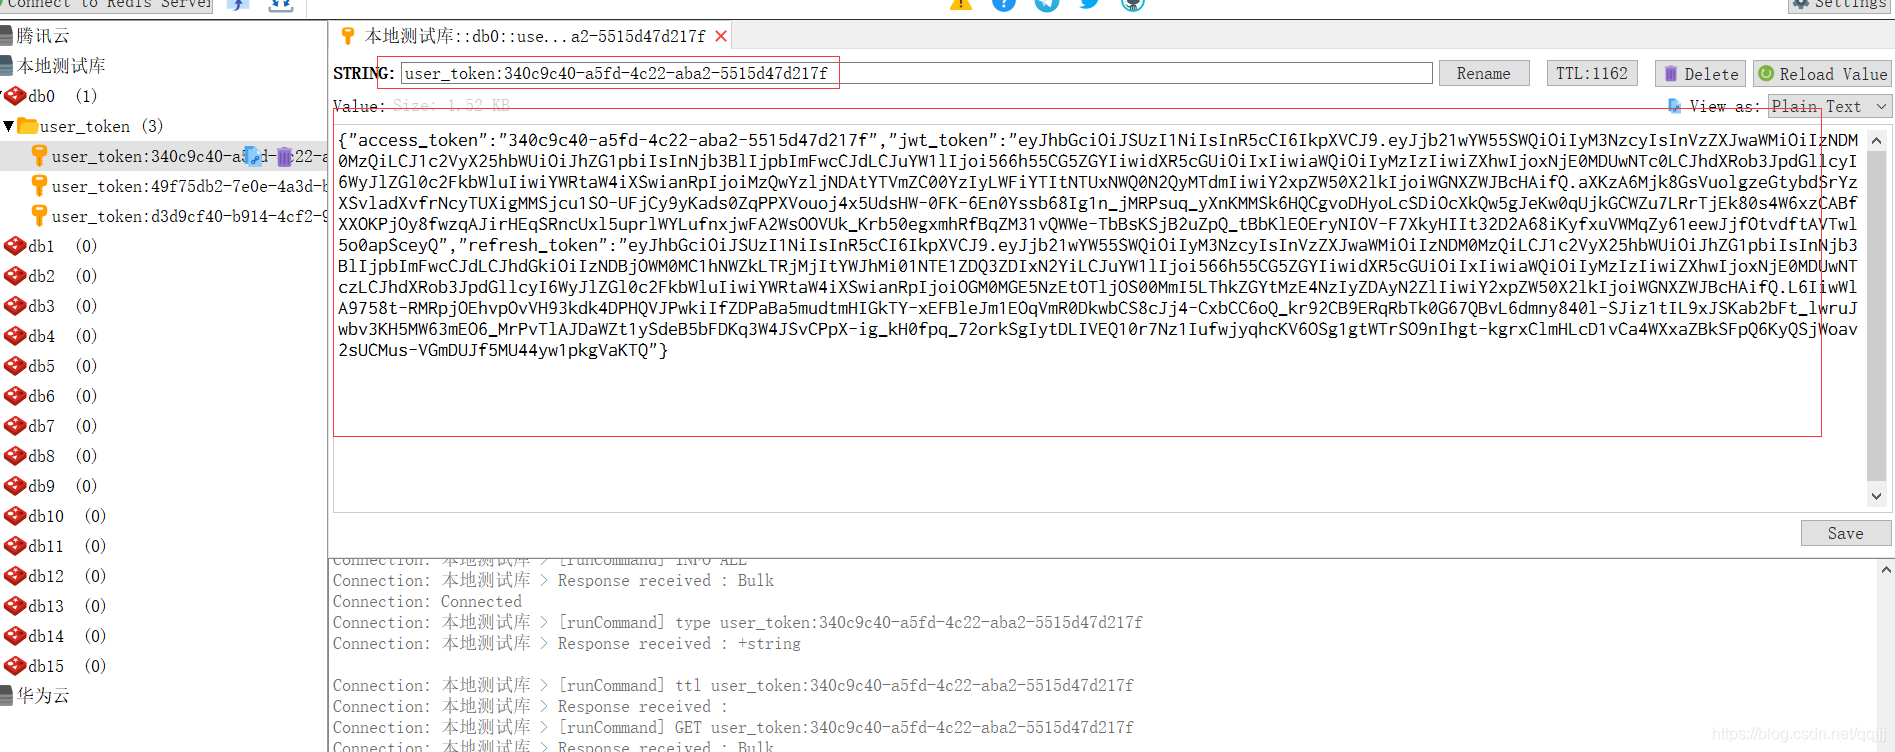Select the db8 database icon
Screen dimensions: 1895x752
point(15,456)
